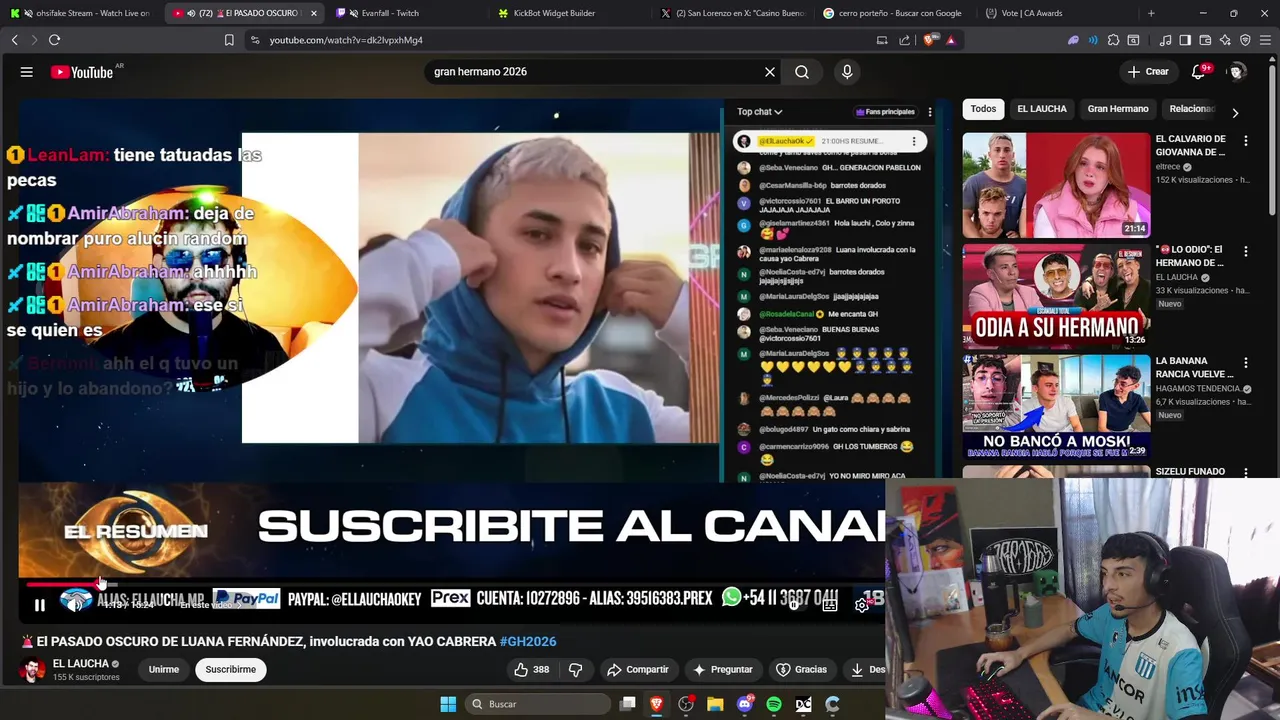Screen dimensions: 1280x720
Task: Open more options for Lo Odio video
Action: point(1246,251)
